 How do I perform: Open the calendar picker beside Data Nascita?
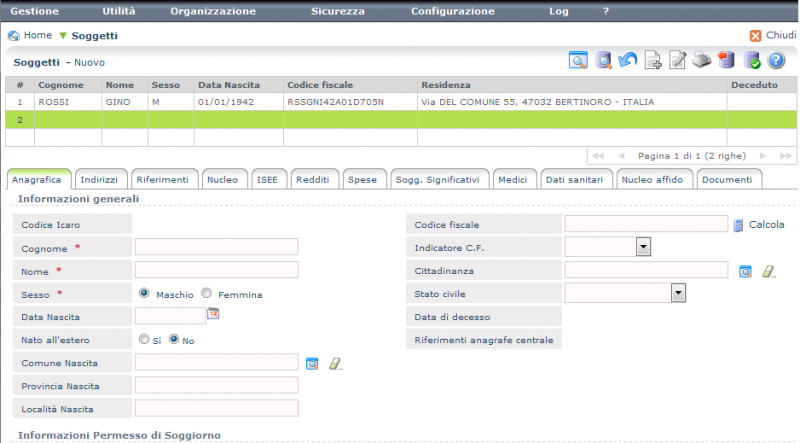213,314
